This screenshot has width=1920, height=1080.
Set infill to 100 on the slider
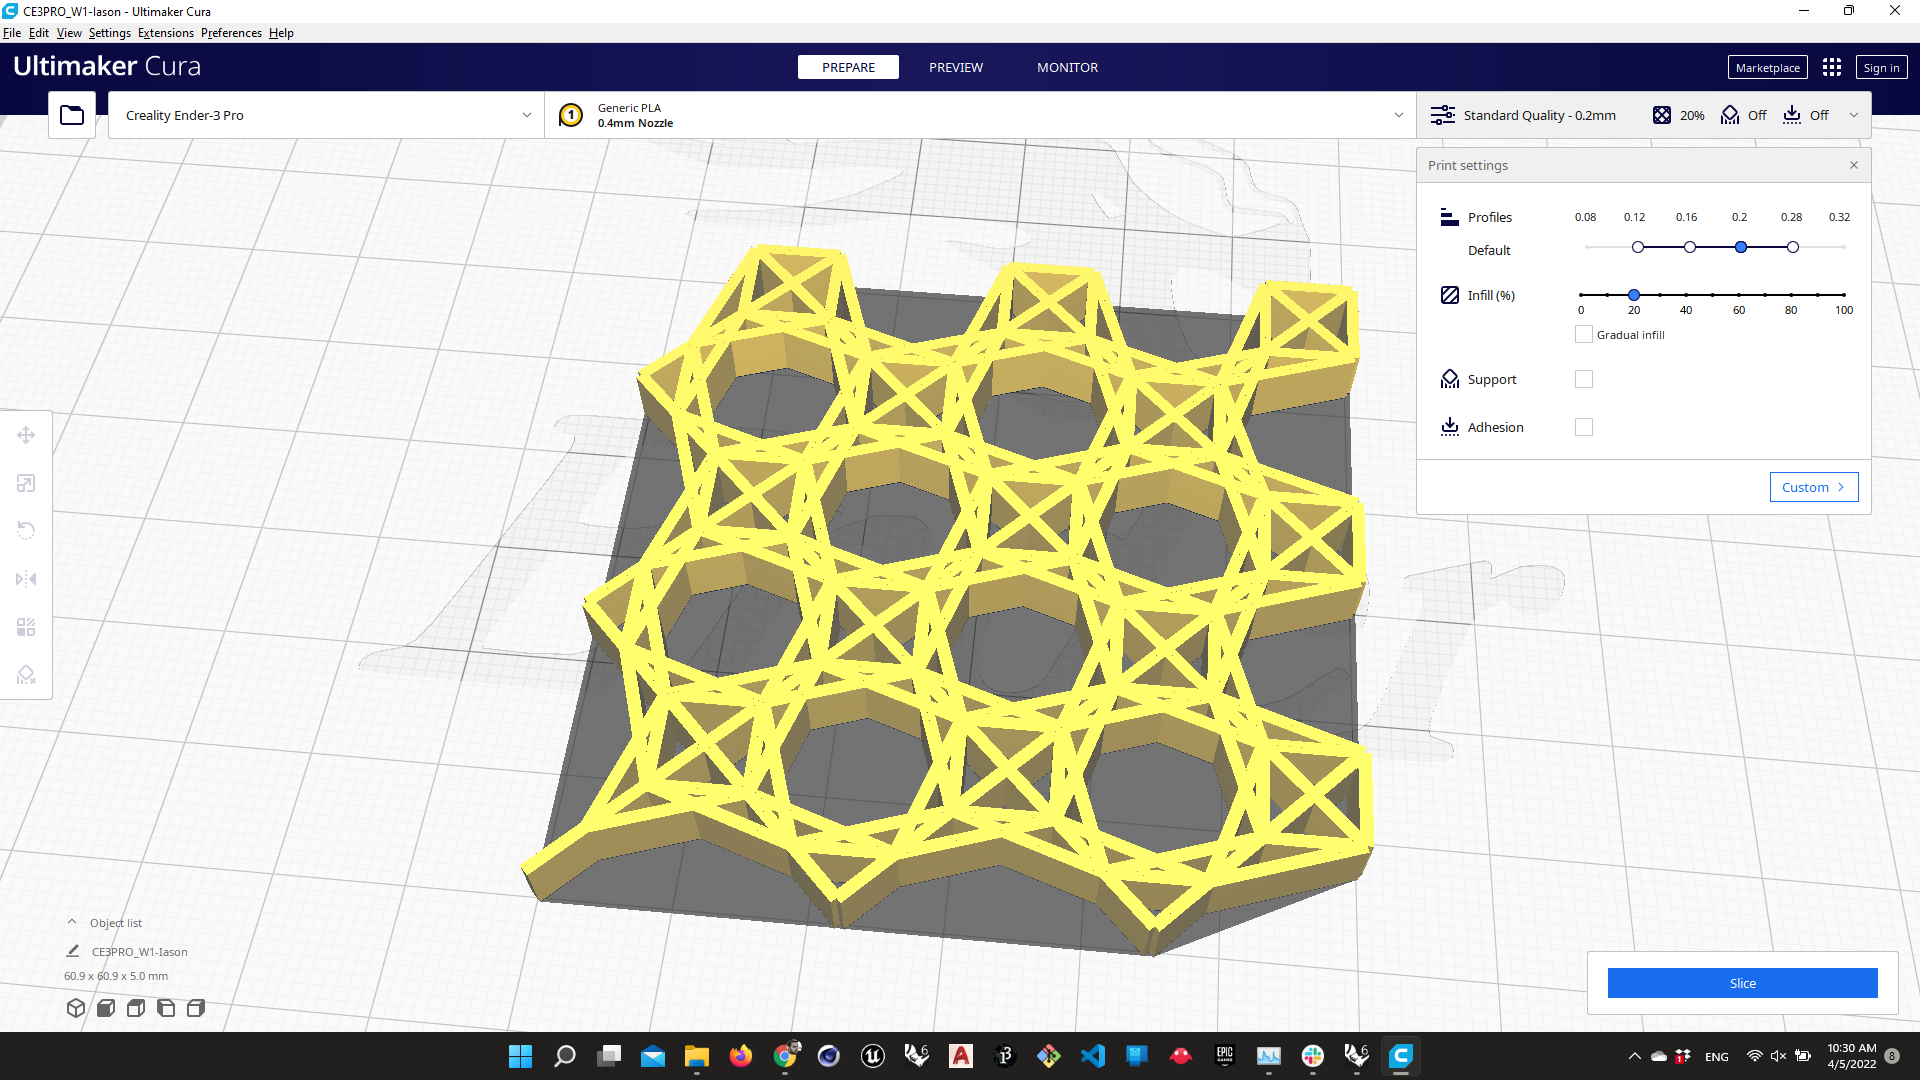[1844, 295]
